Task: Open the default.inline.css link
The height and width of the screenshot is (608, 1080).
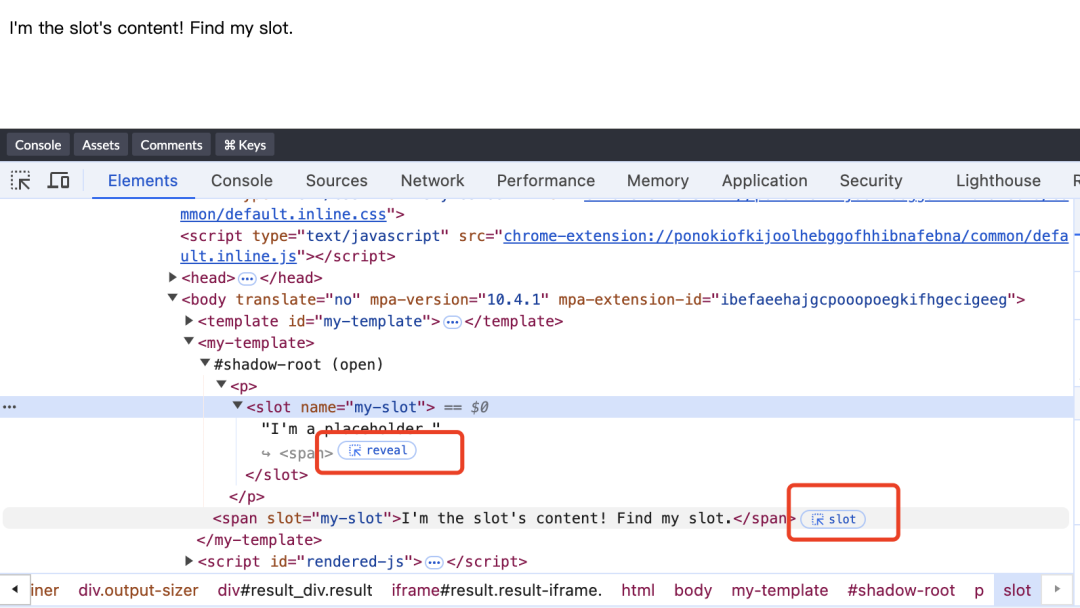Action: click(x=283, y=215)
